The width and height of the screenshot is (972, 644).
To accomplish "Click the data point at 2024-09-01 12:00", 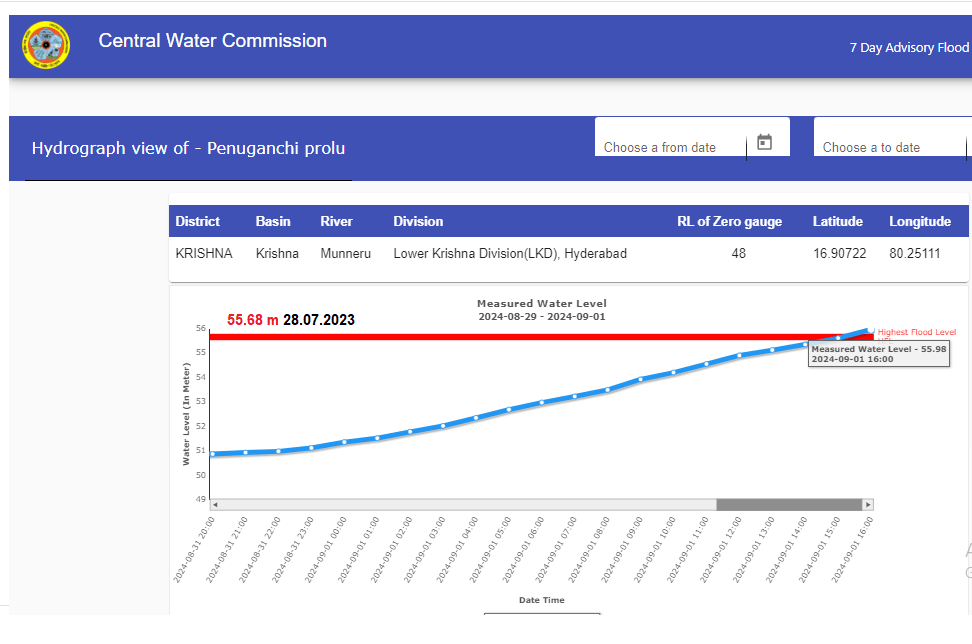I will pyautogui.click(x=740, y=355).
